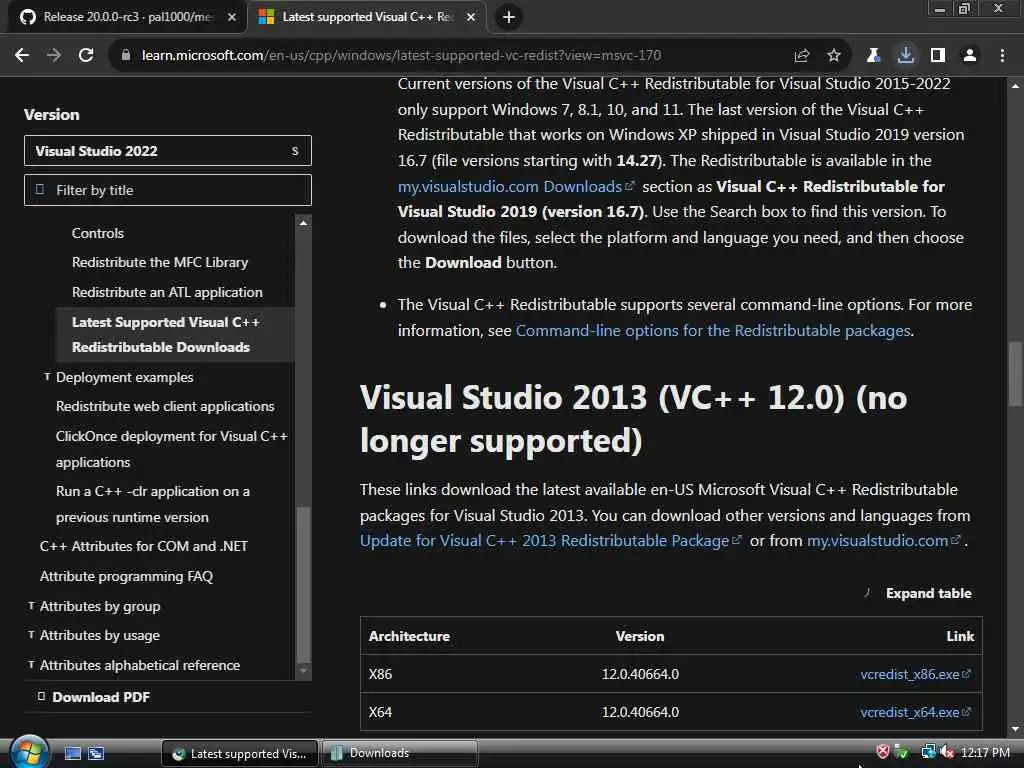Expand Deployment examples node
1024x768 pixels.
(47, 377)
